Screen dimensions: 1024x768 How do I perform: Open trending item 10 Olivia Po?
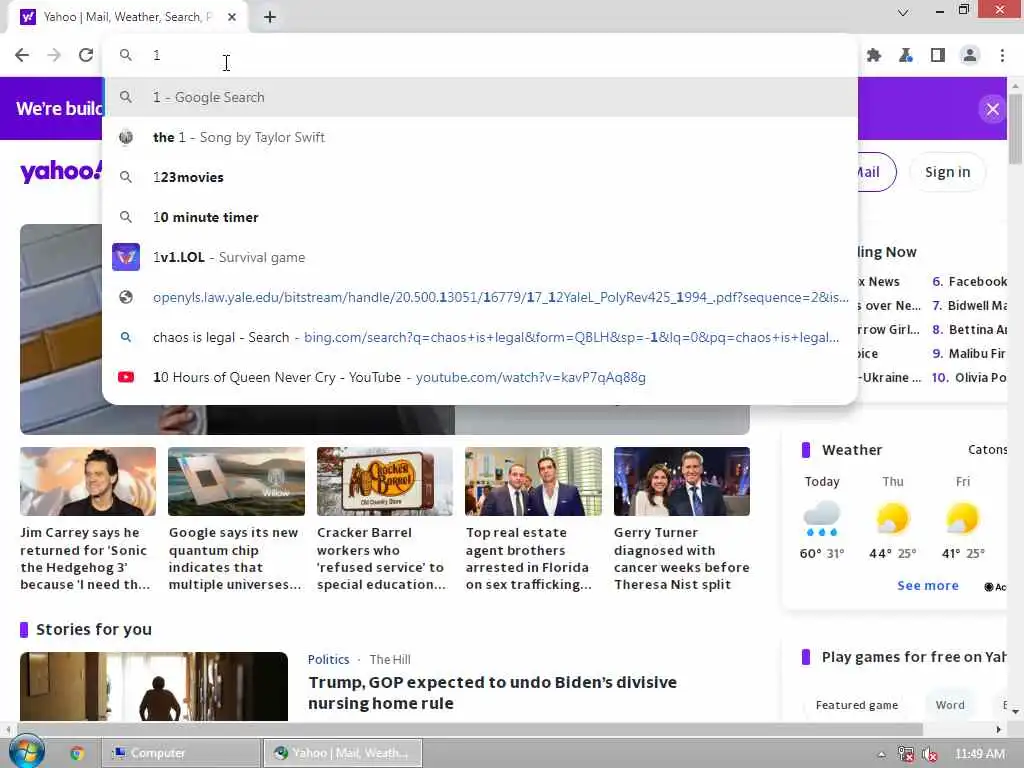[x=969, y=377]
